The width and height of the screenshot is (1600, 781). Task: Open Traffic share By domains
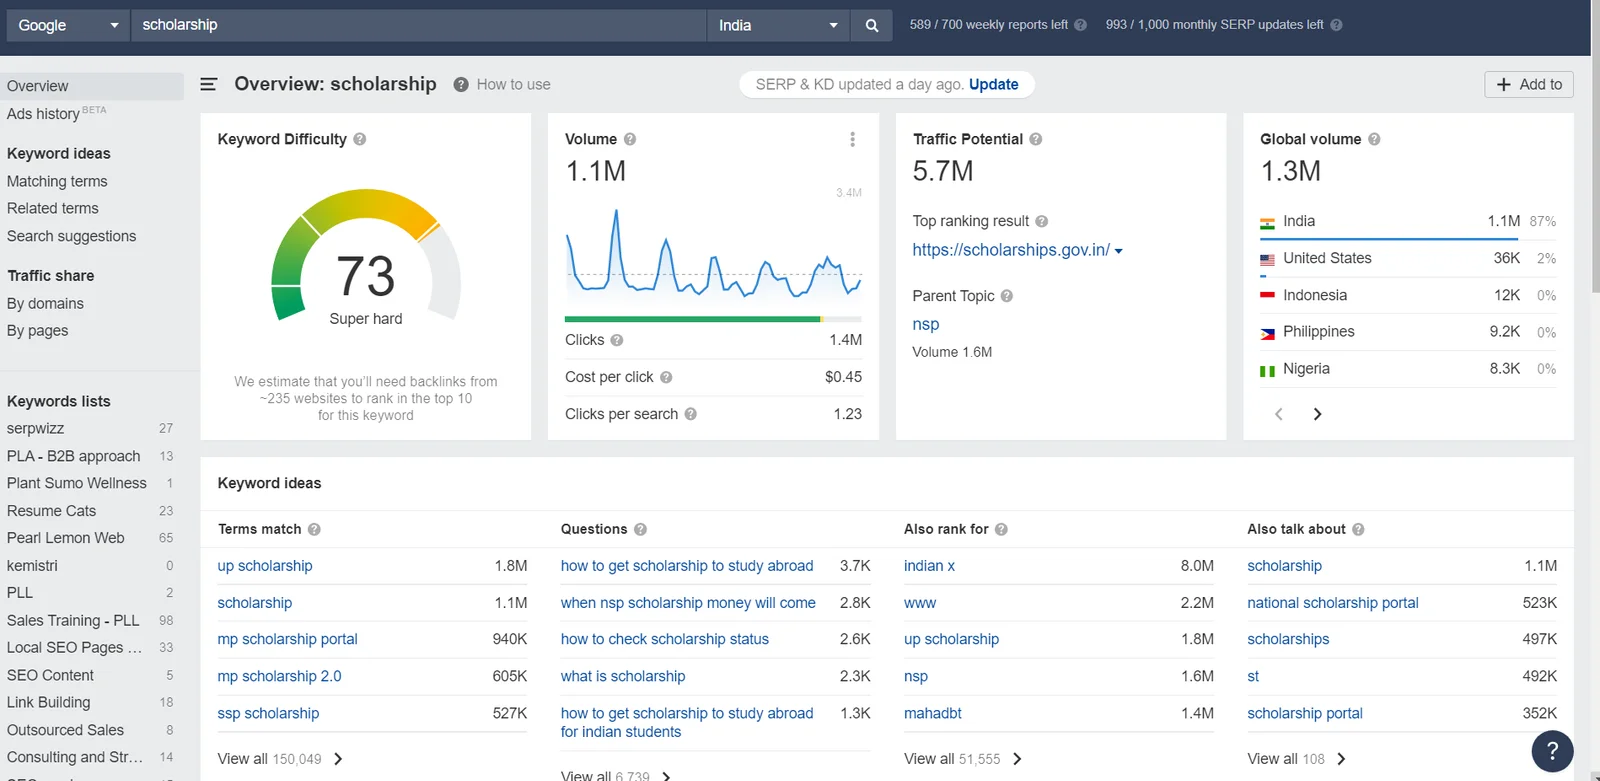click(x=45, y=303)
